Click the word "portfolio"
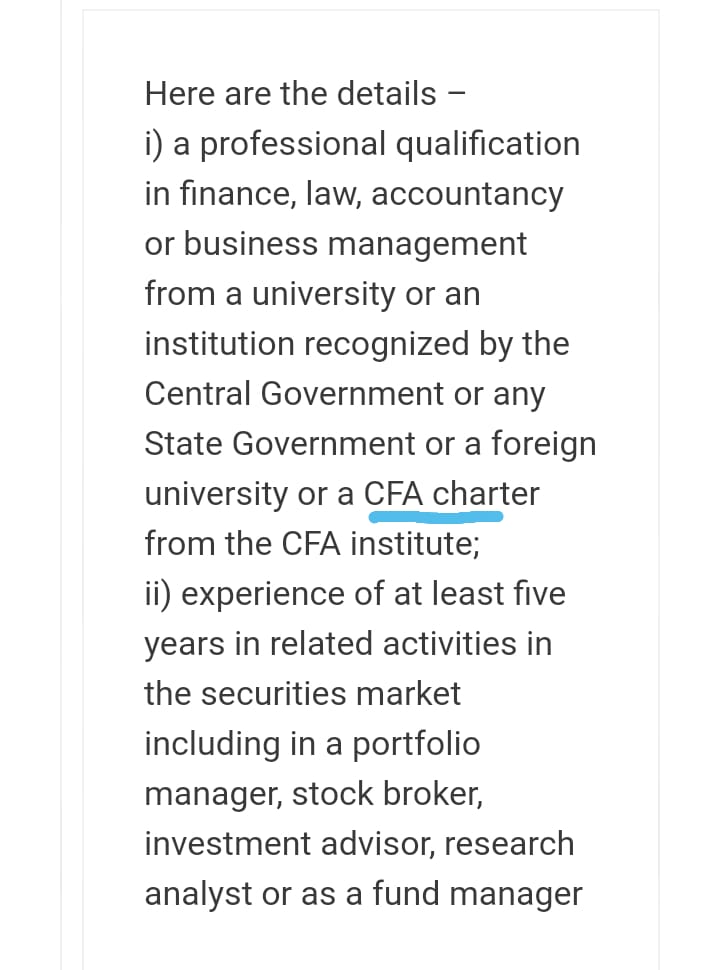The width and height of the screenshot is (720, 970). pos(416,744)
